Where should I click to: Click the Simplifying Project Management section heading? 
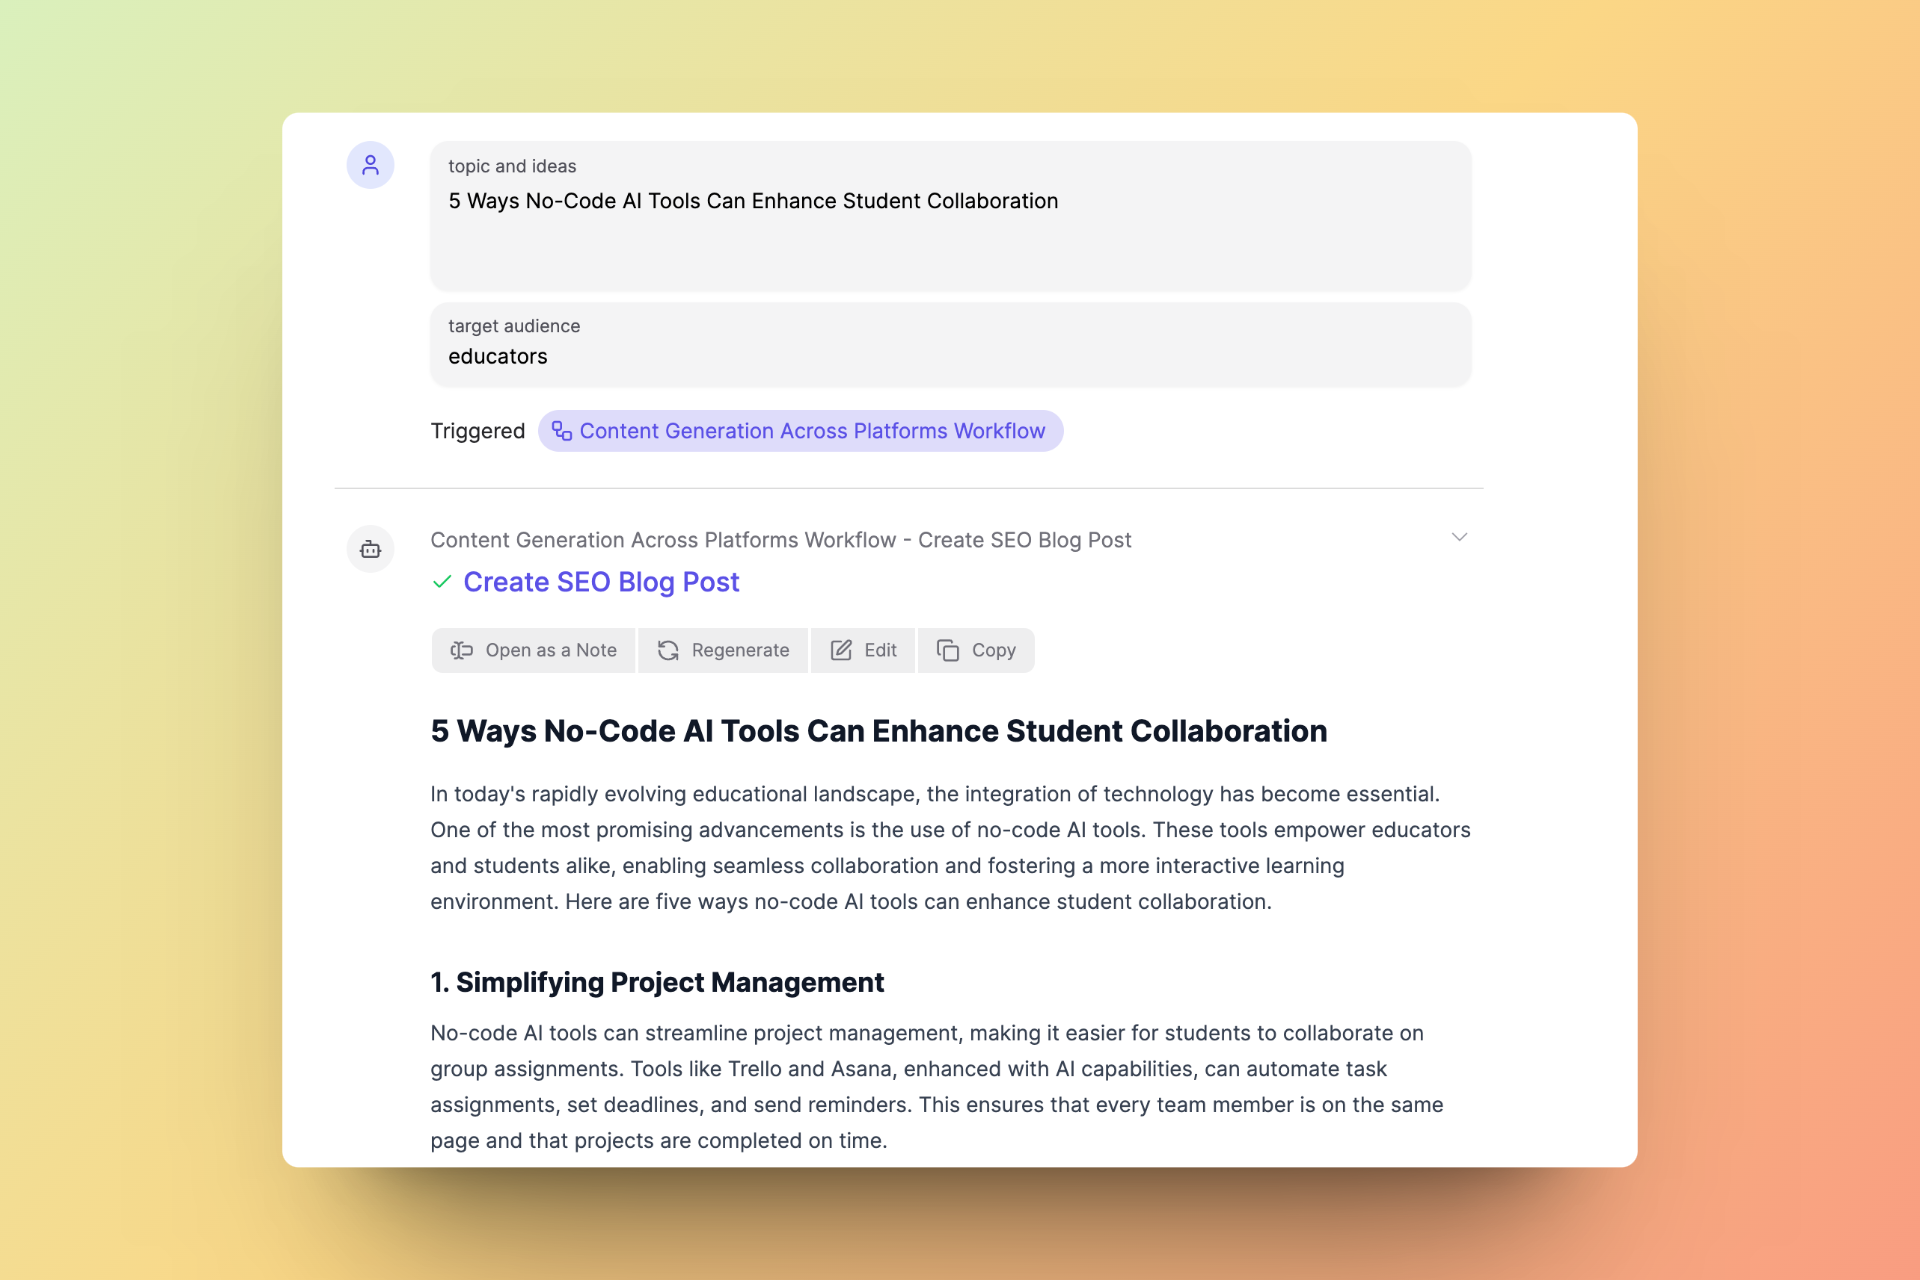click(656, 982)
